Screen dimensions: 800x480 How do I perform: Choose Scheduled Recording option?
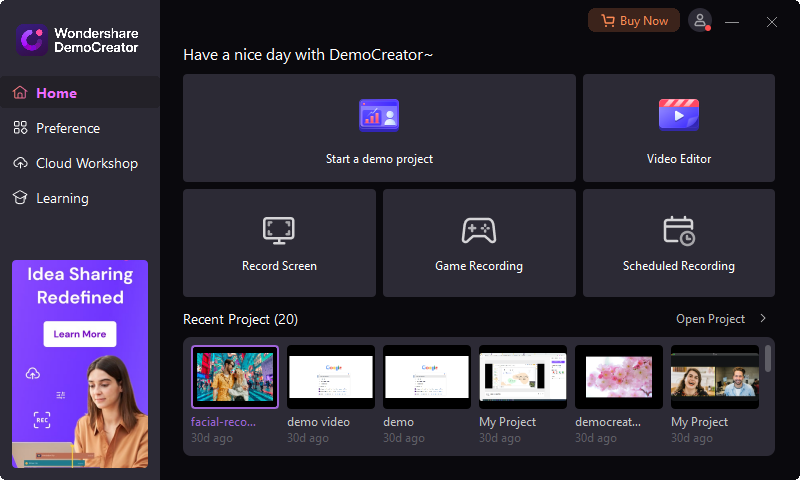[679, 243]
